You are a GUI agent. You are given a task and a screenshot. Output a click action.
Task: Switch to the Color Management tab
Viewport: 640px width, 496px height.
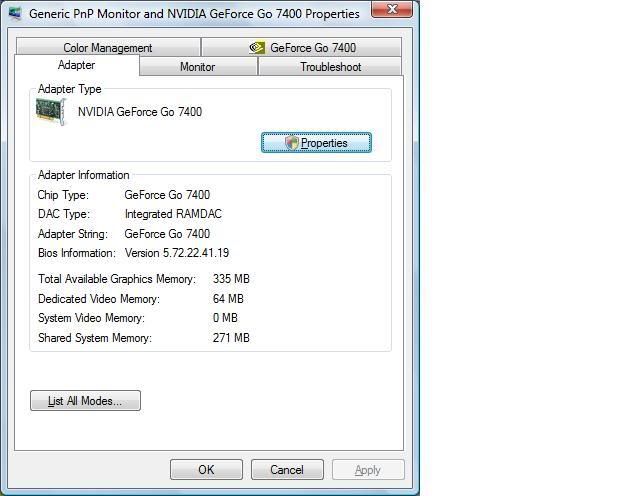point(108,47)
